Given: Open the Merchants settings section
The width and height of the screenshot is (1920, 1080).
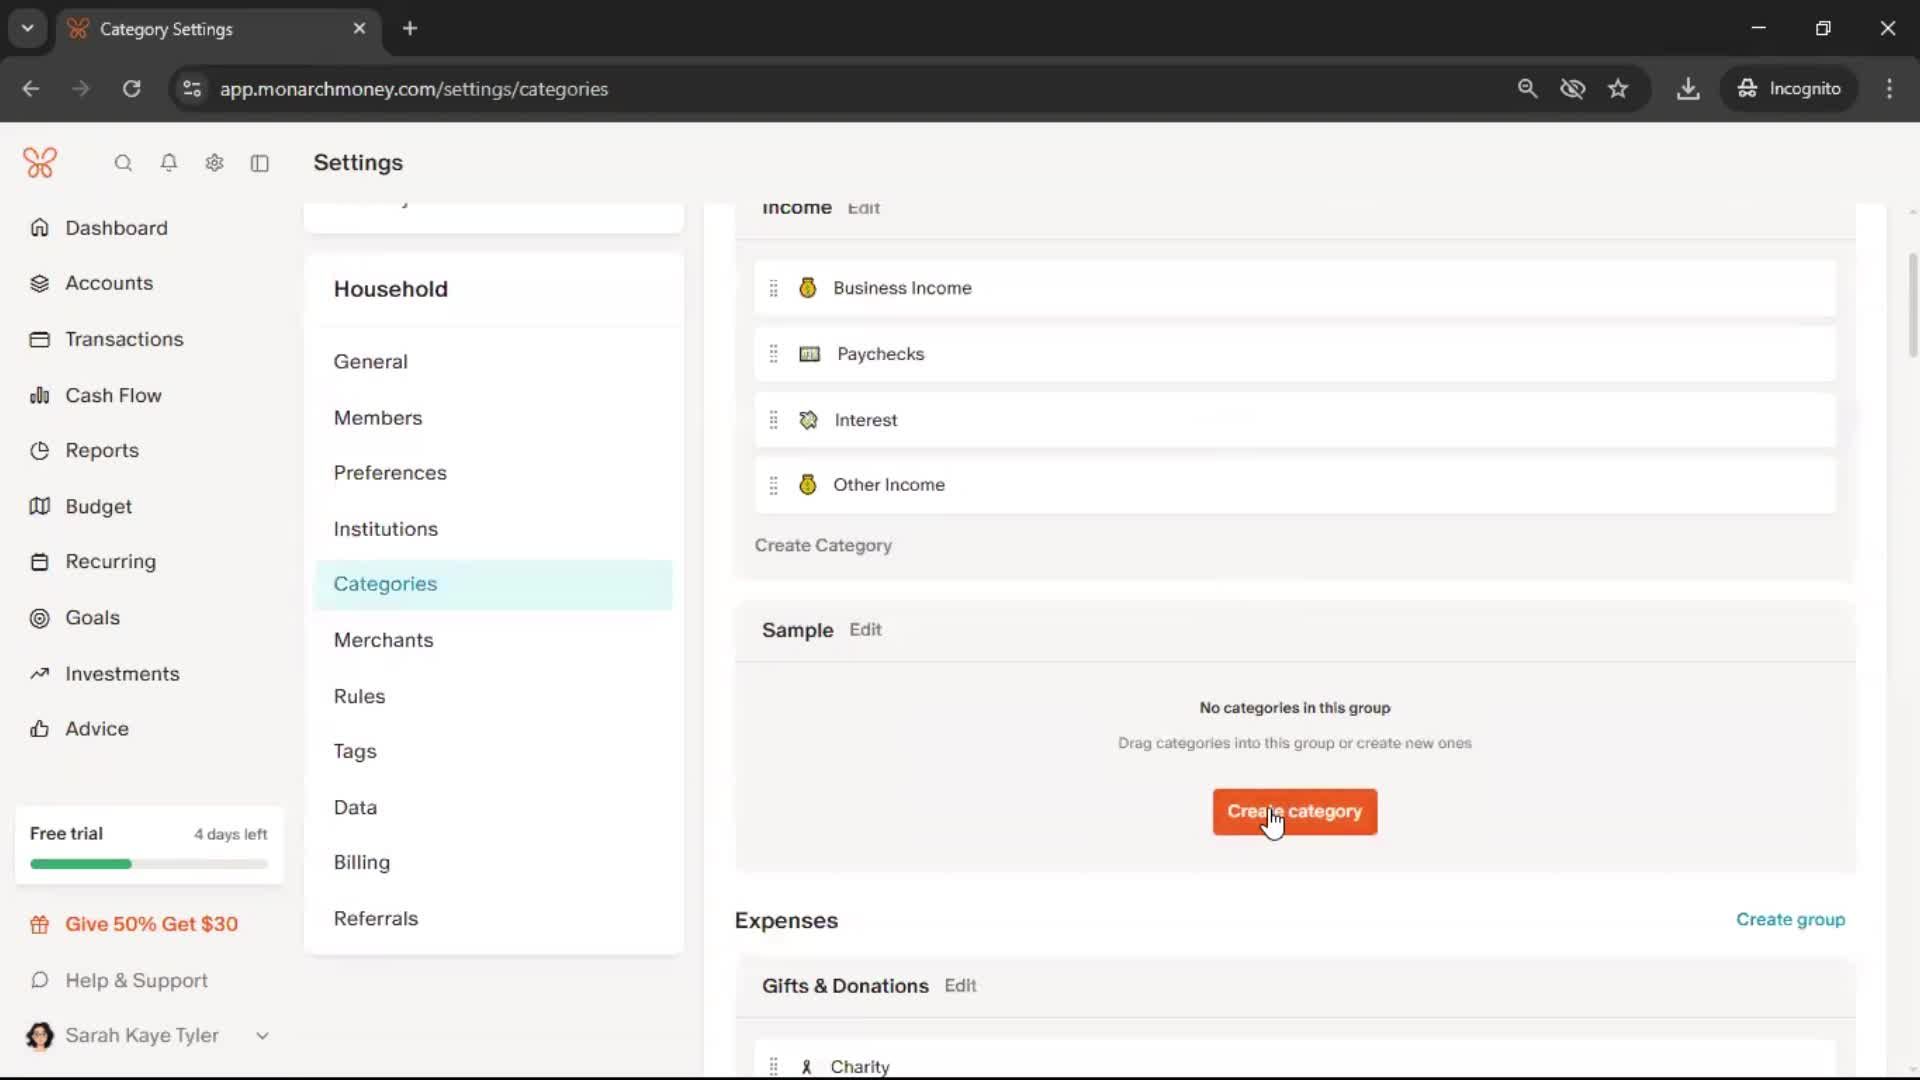Looking at the screenshot, I should point(383,640).
